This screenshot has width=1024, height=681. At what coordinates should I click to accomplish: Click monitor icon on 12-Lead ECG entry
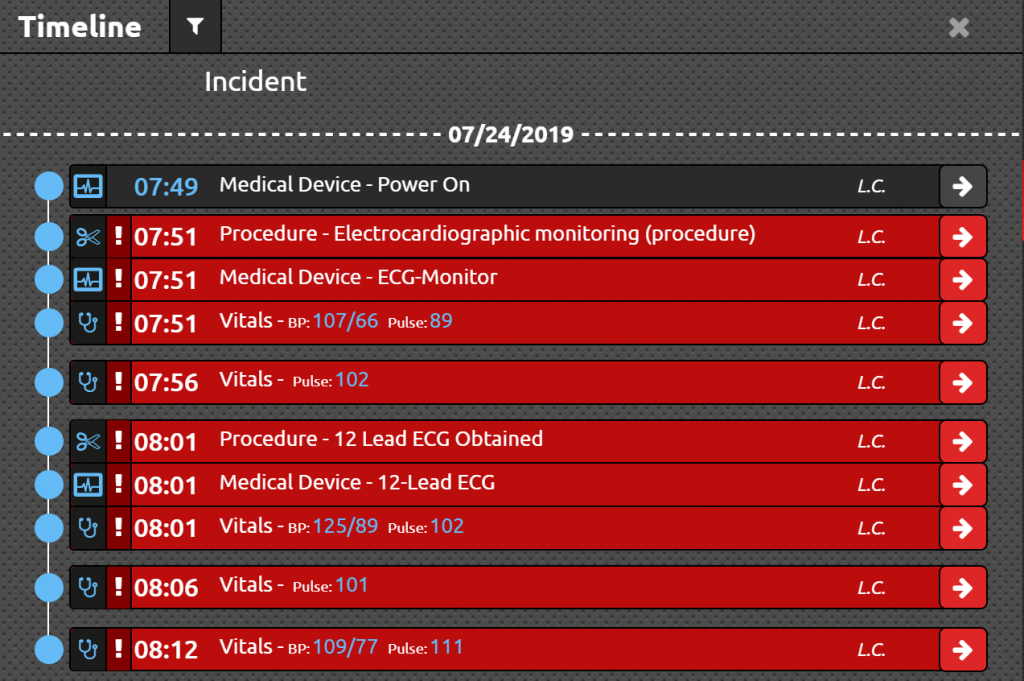[x=89, y=484]
